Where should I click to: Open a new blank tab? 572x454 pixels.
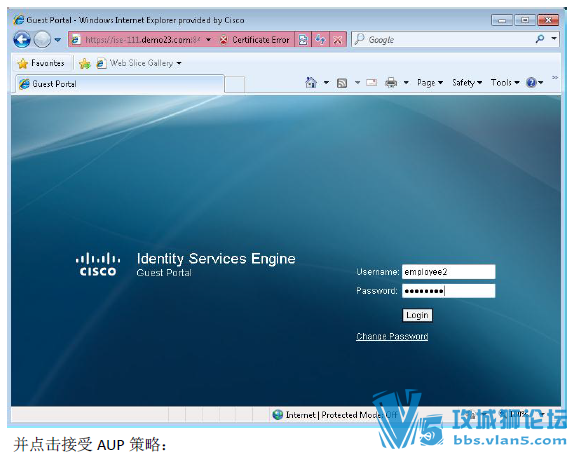point(234,84)
